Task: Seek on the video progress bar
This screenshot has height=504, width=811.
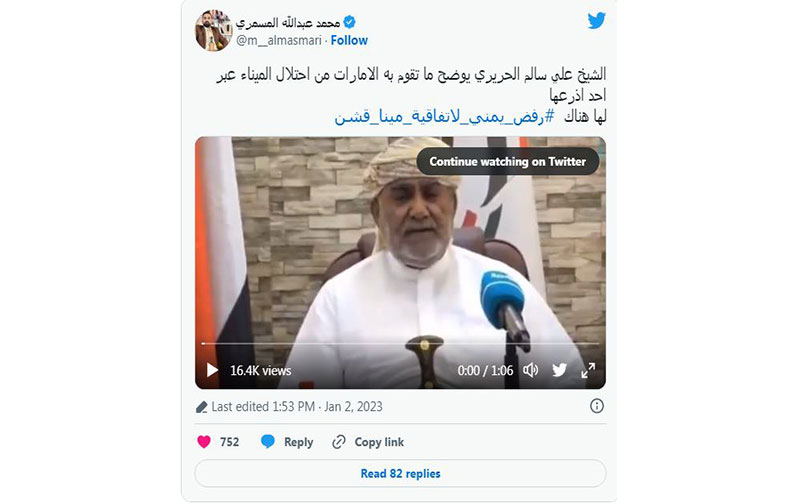Action: coord(400,343)
